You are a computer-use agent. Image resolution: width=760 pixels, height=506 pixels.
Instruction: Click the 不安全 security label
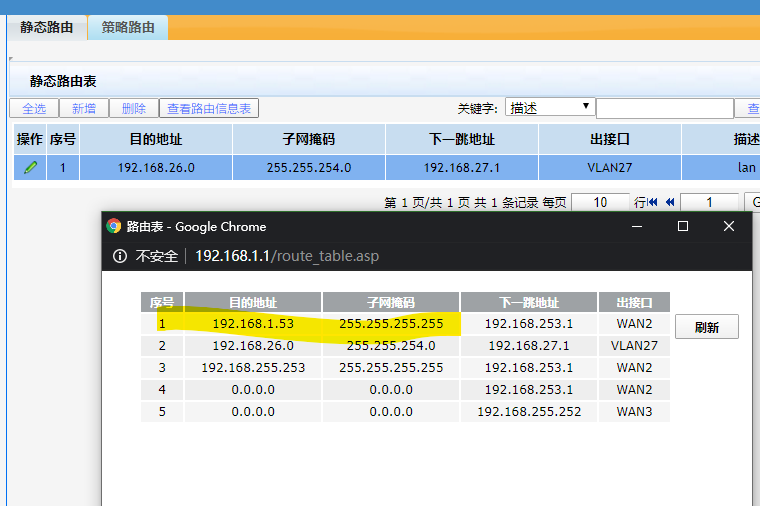157,256
